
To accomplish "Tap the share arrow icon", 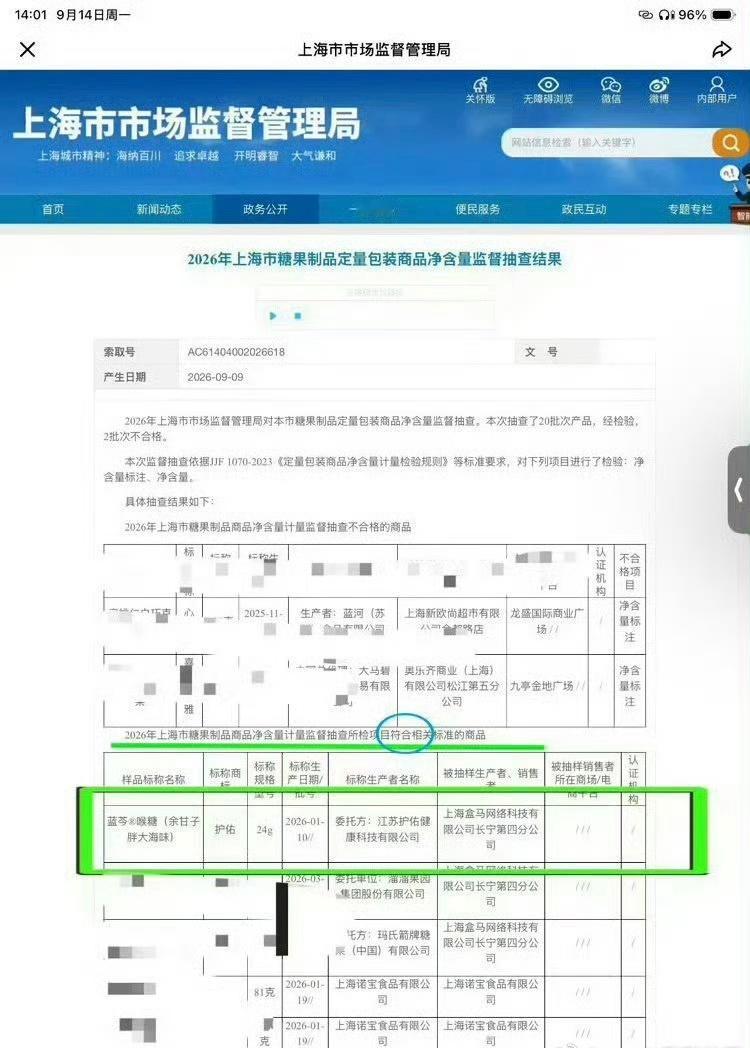I will coord(722,49).
